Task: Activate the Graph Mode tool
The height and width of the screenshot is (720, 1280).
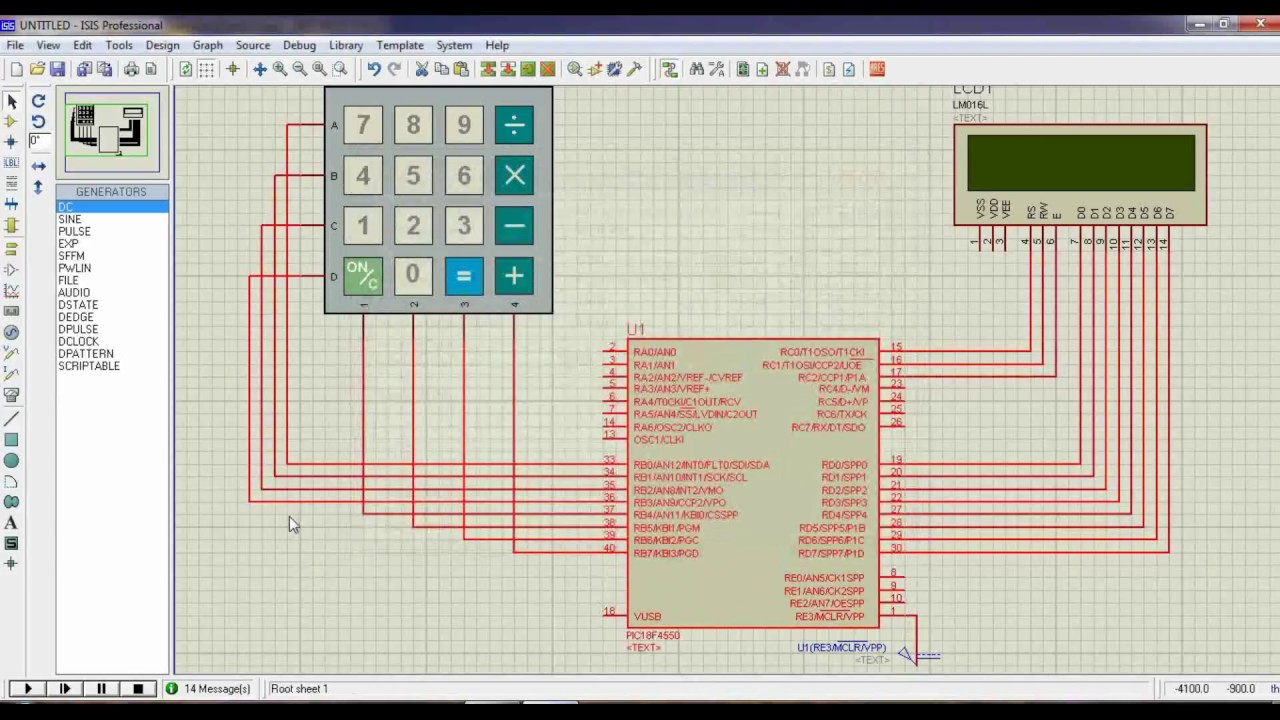Action: tap(12, 291)
